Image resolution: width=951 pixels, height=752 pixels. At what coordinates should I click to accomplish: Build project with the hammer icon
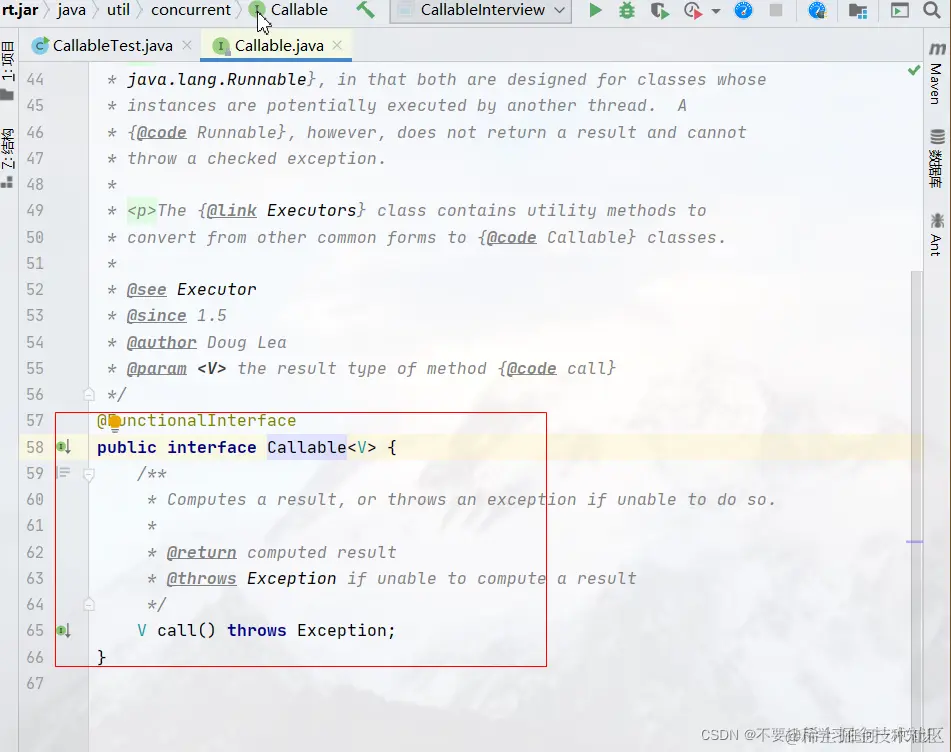(365, 10)
